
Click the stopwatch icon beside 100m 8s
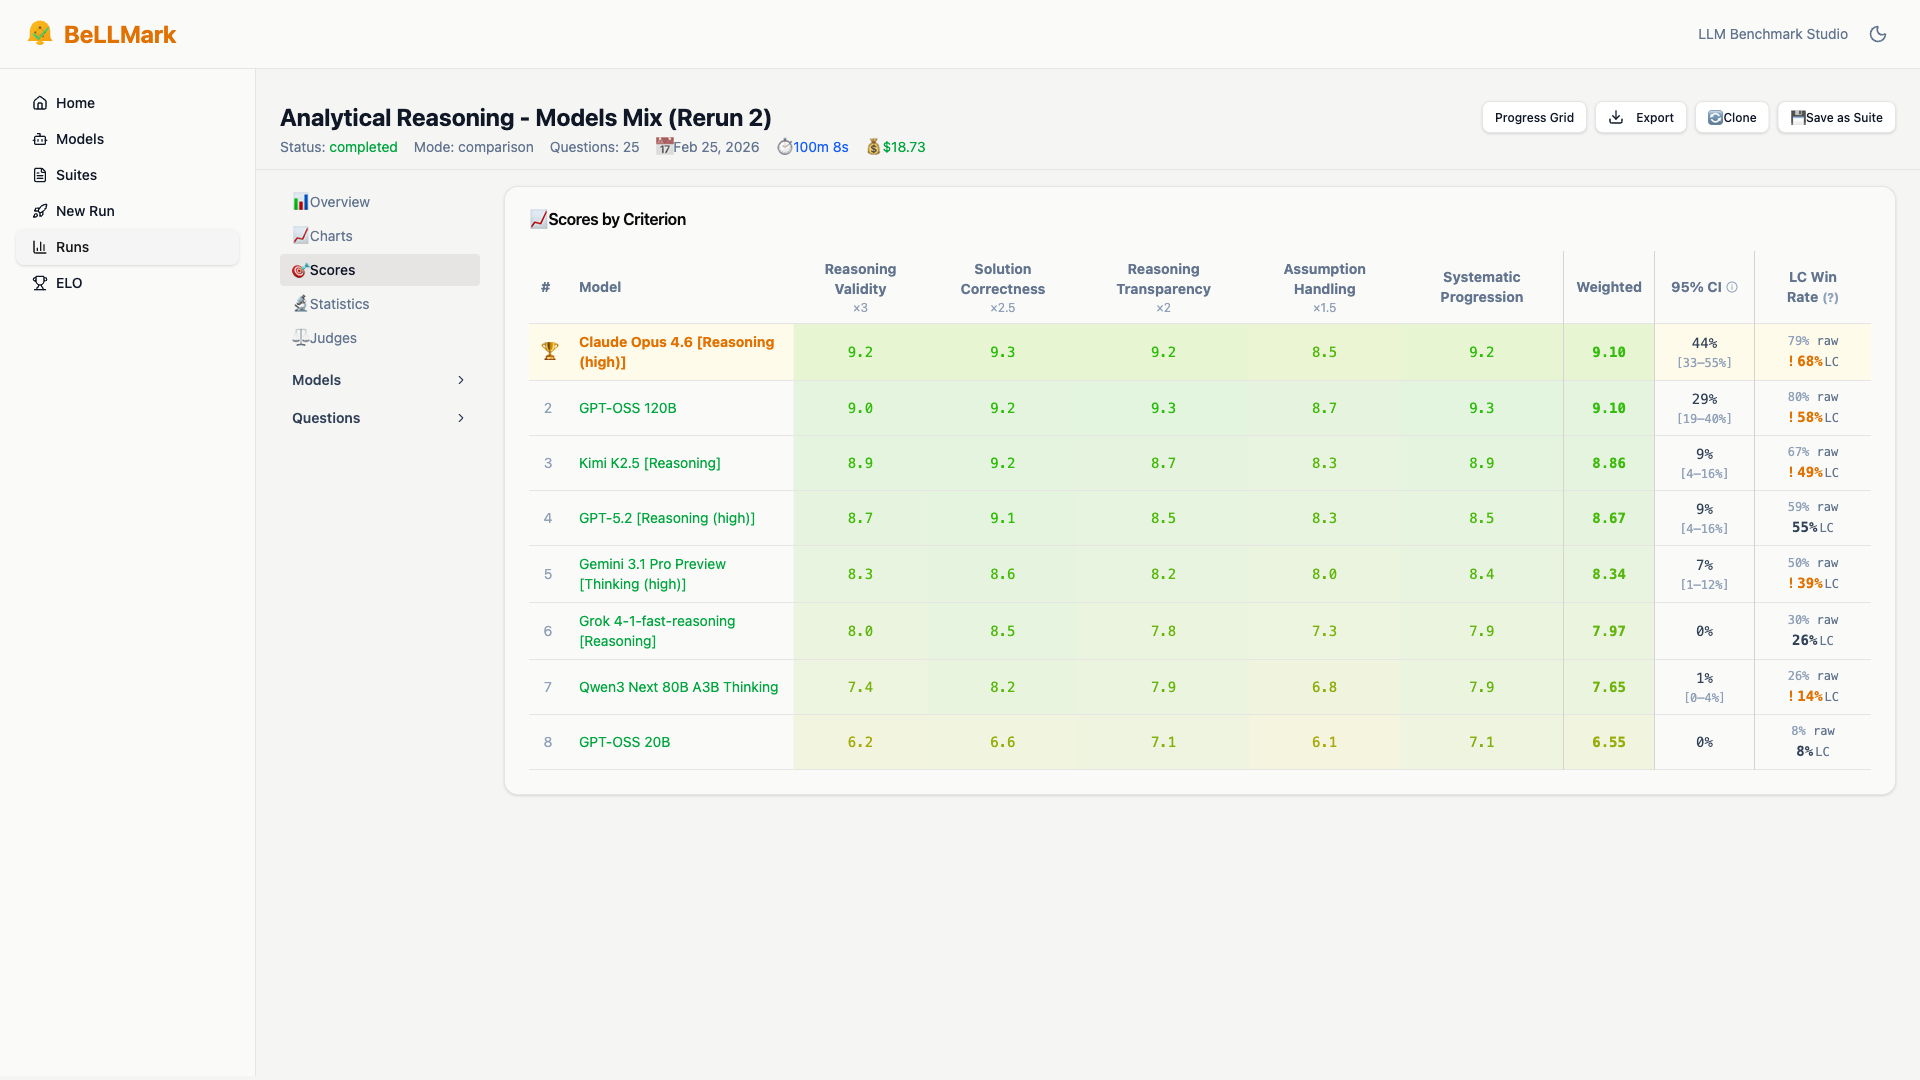pyautogui.click(x=785, y=147)
